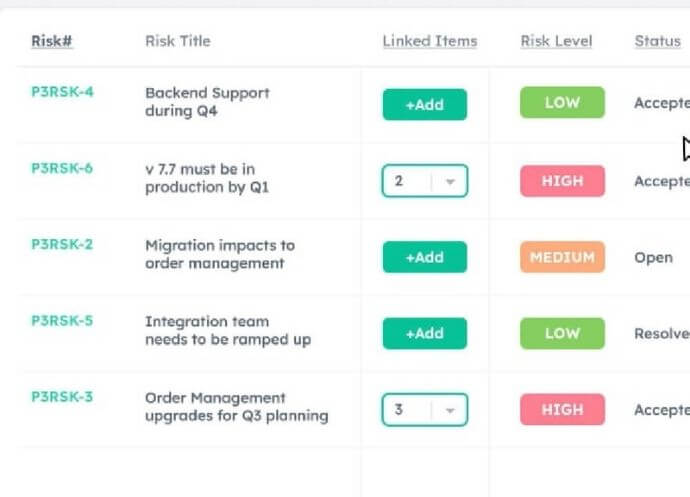Click +Add for Migration impacts risk
Screen dimensions: 690x497
click(x=424, y=257)
